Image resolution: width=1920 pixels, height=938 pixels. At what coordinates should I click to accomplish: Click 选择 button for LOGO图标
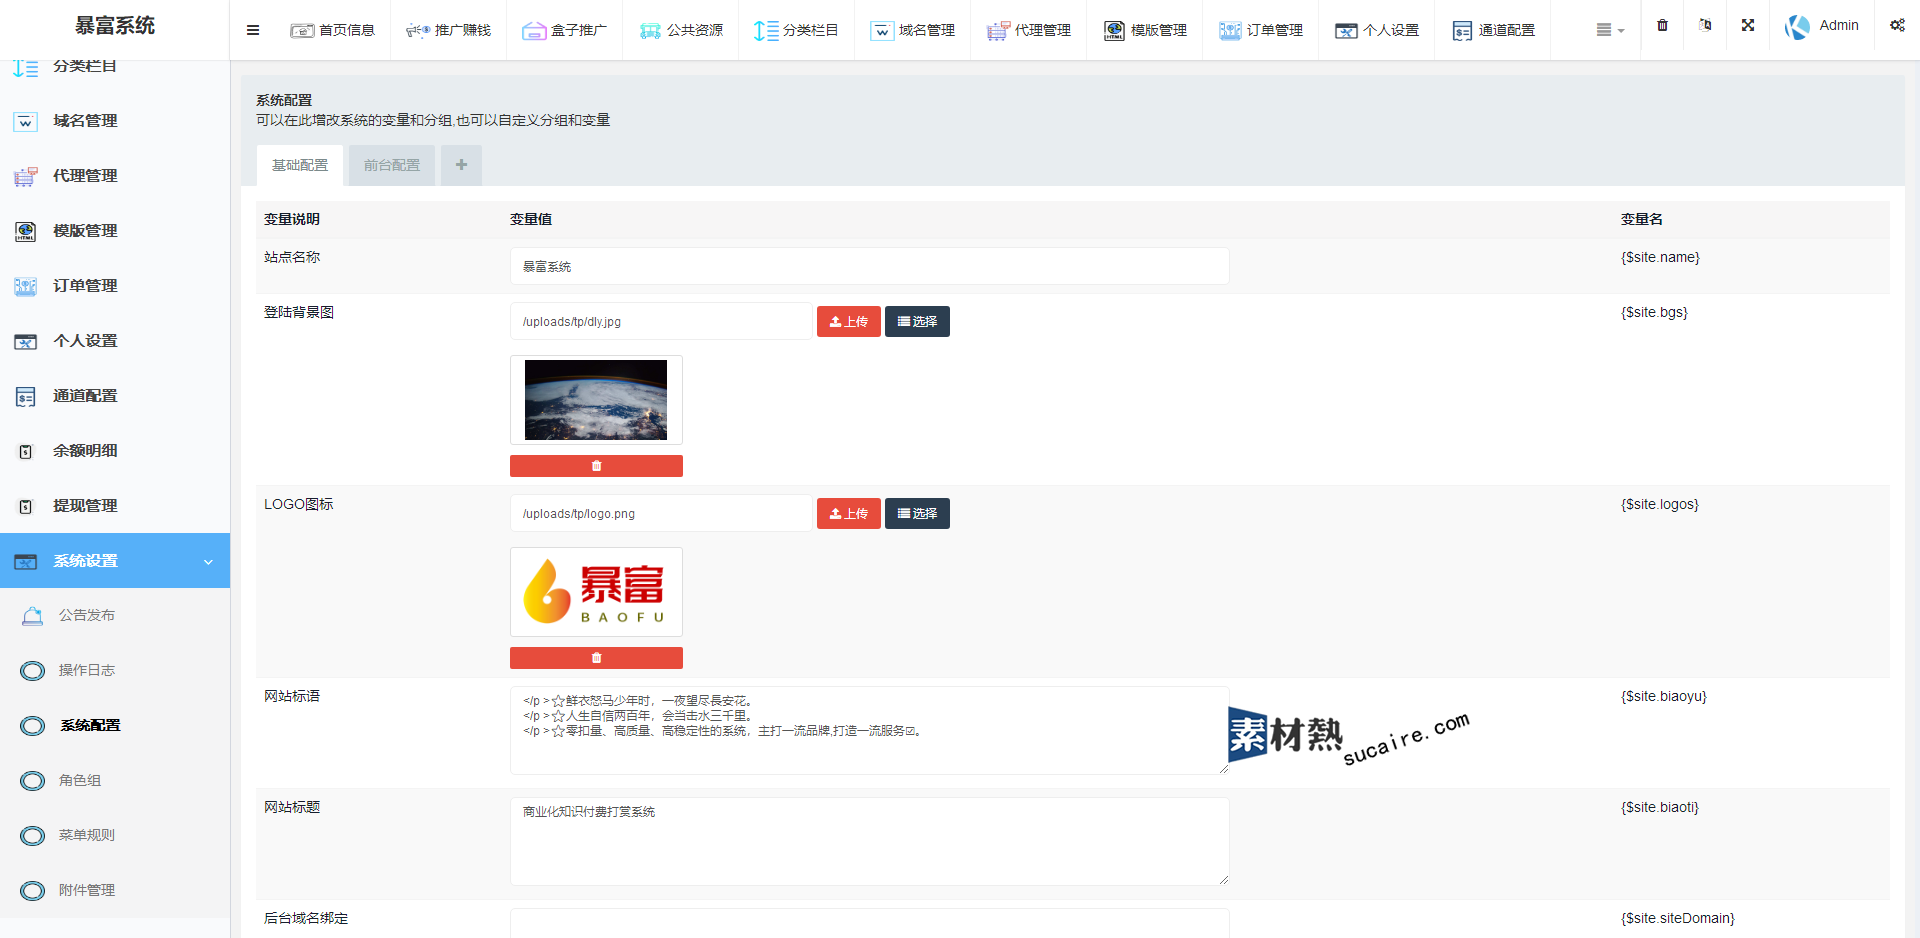(x=917, y=514)
